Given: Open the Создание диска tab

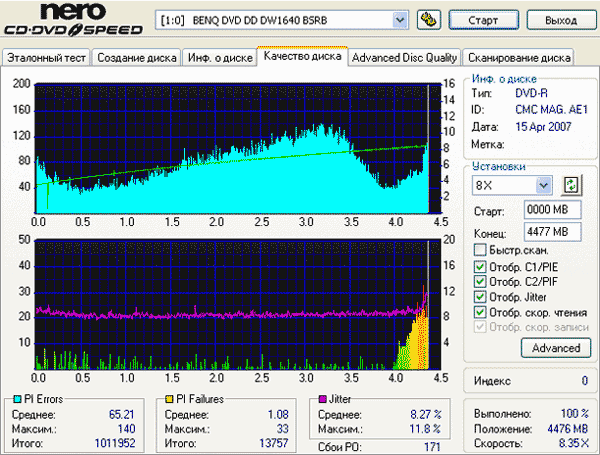Looking at the screenshot, I should [137, 58].
